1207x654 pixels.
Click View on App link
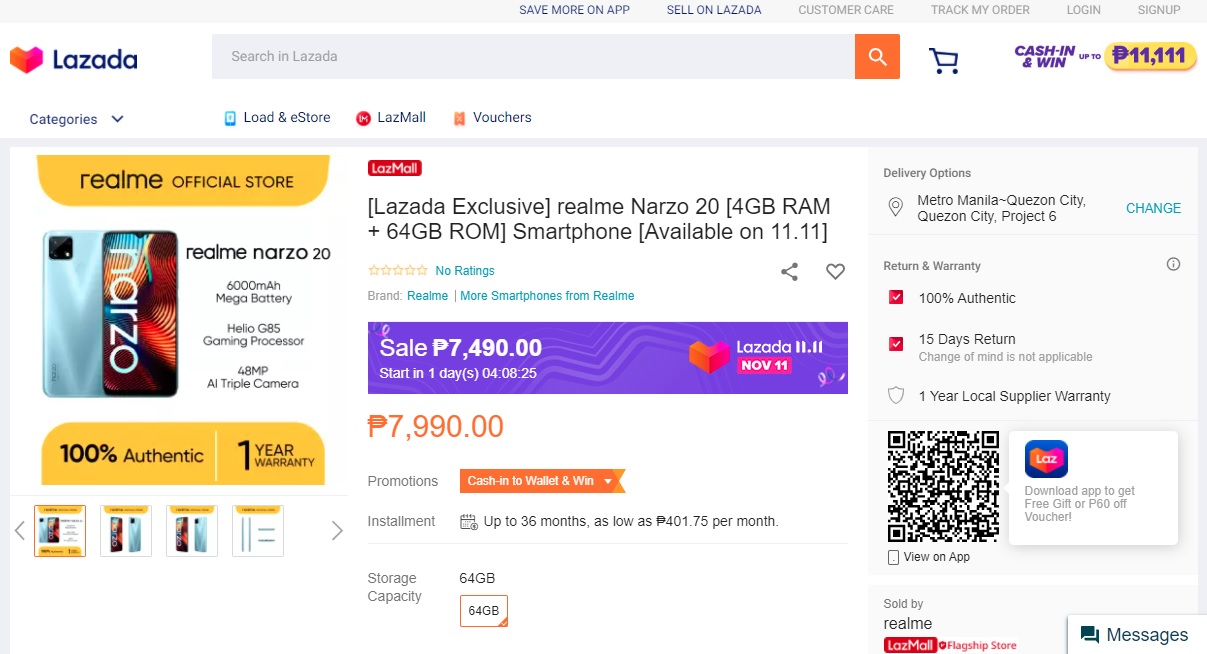(936, 557)
